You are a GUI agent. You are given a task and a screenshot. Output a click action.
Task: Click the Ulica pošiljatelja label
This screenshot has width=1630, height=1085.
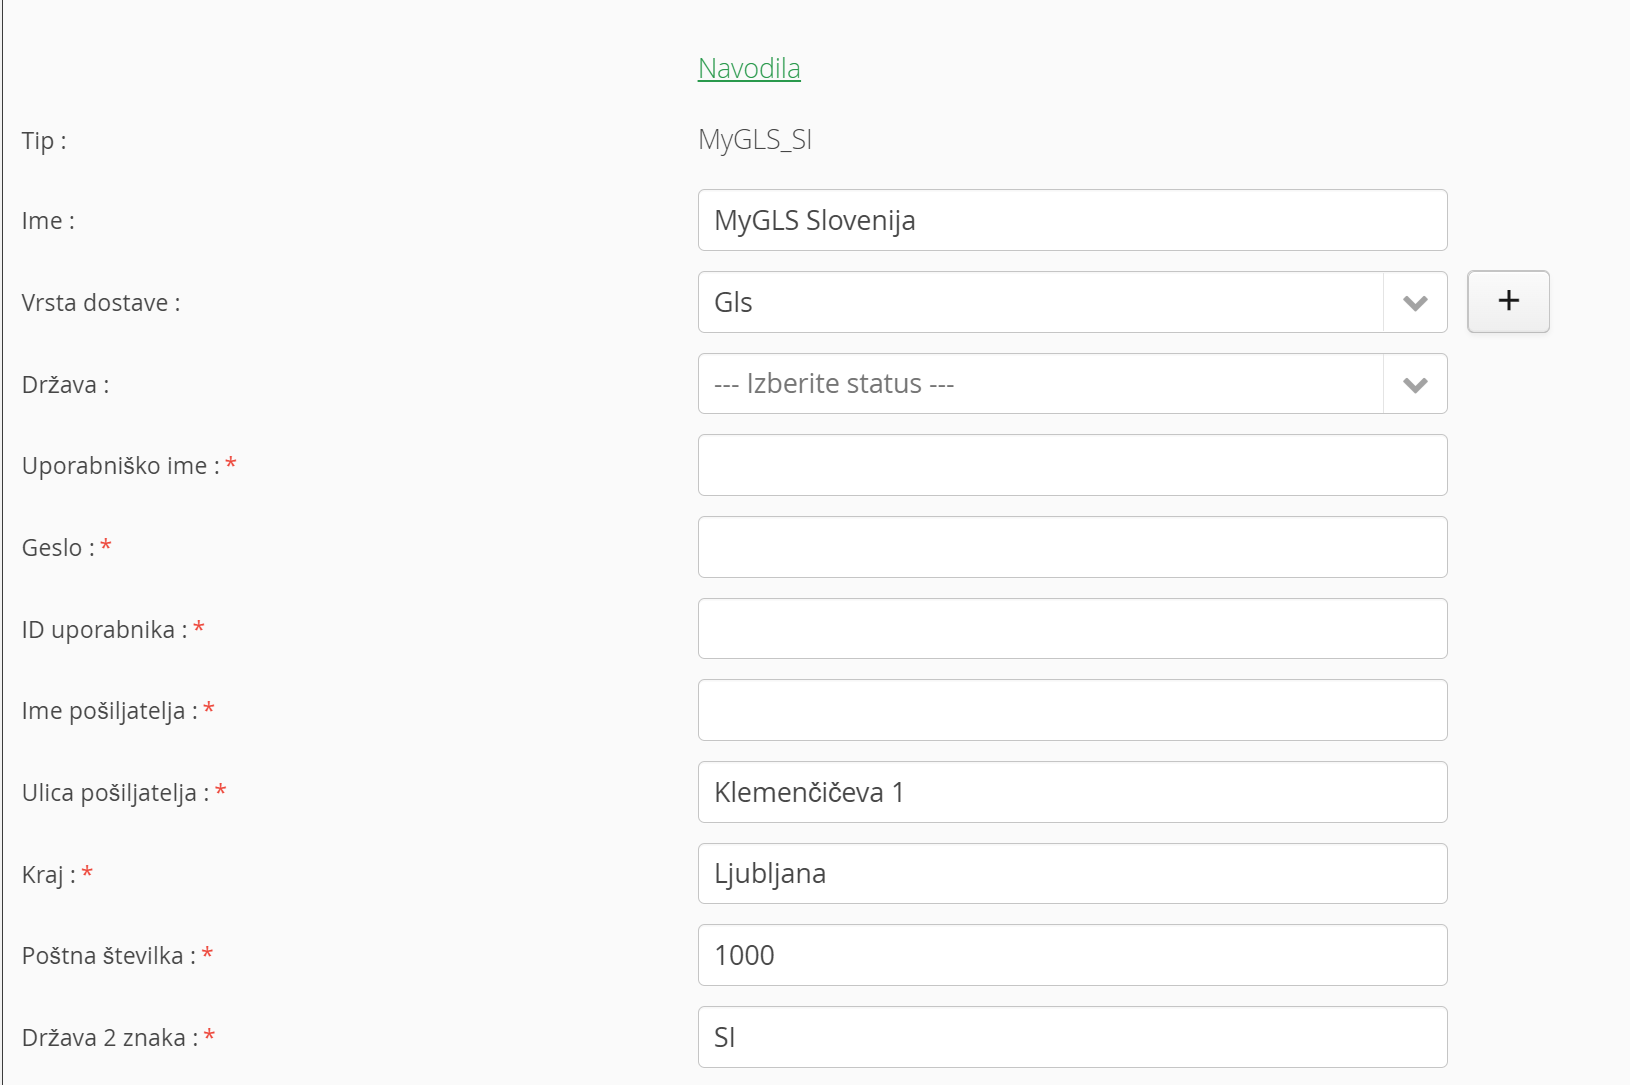(x=116, y=793)
